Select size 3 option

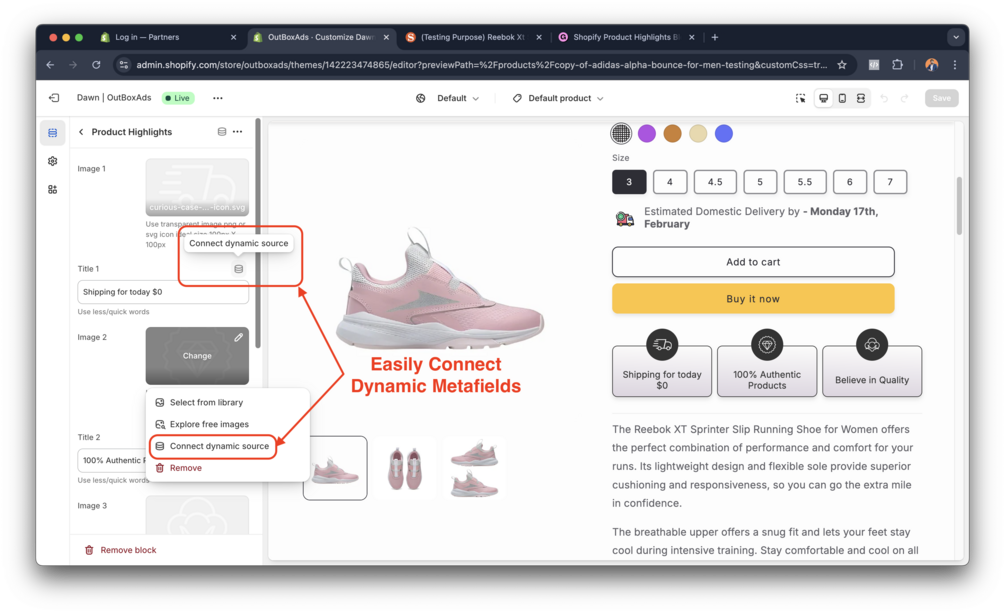tap(629, 182)
